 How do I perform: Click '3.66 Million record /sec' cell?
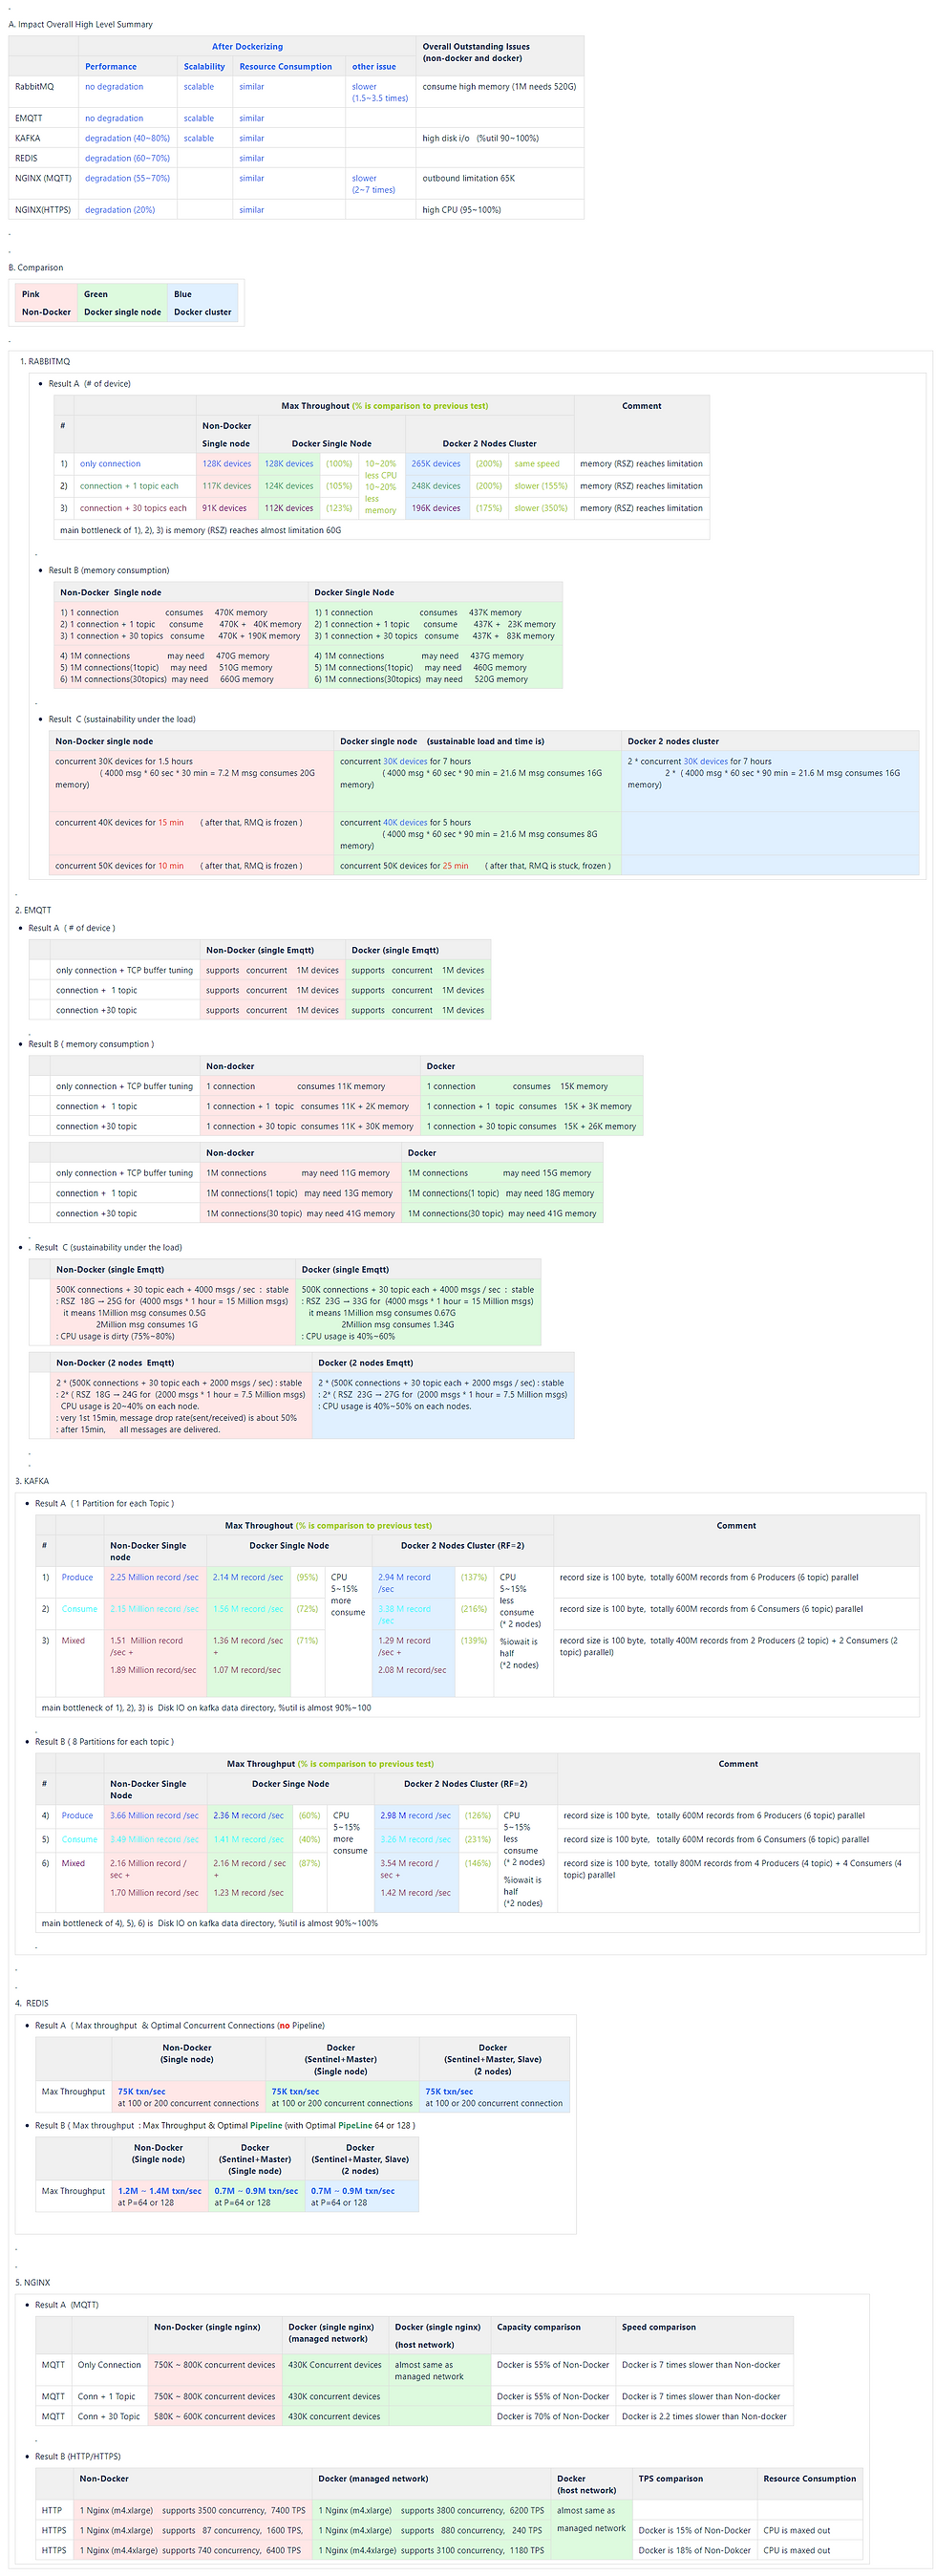pyautogui.click(x=154, y=1815)
